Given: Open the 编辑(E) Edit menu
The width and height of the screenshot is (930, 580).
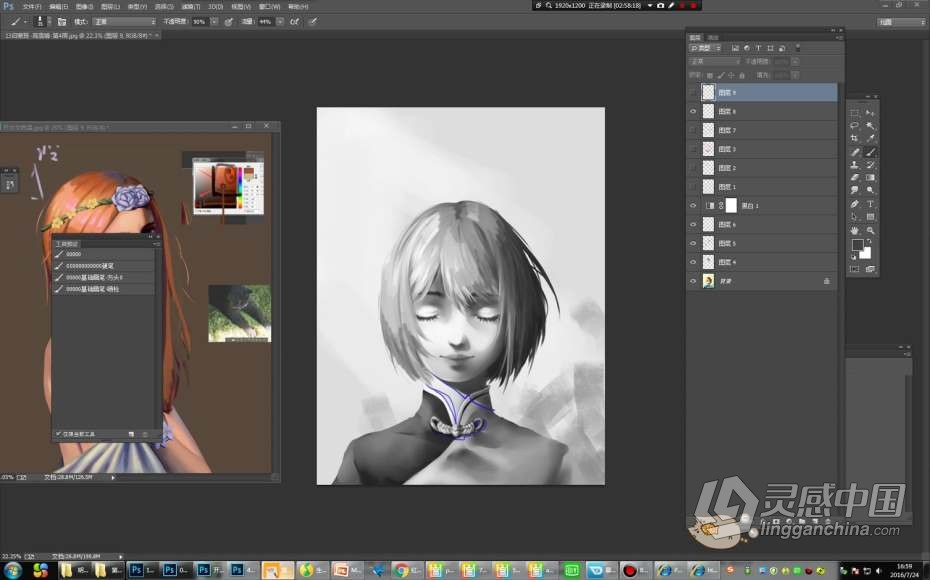Looking at the screenshot, I should 58,7.
